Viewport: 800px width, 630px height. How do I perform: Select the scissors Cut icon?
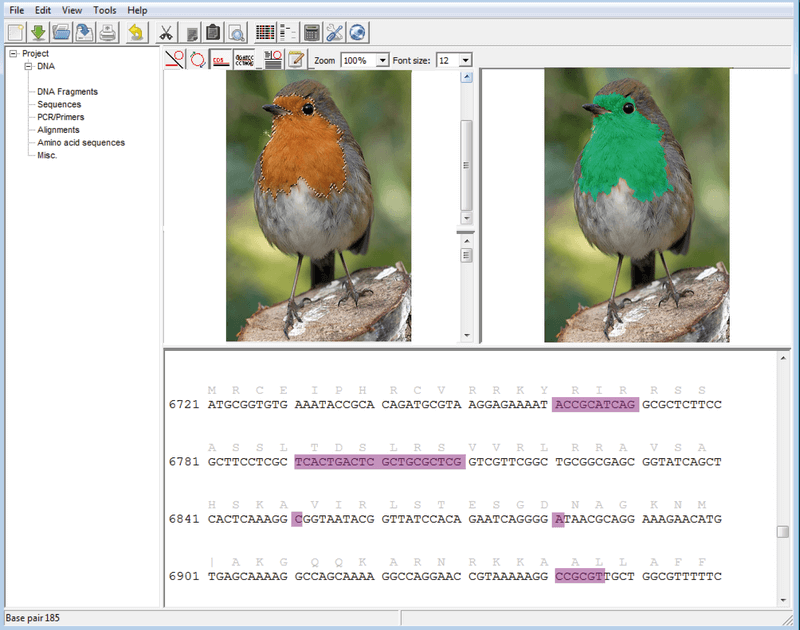[167, 32]
